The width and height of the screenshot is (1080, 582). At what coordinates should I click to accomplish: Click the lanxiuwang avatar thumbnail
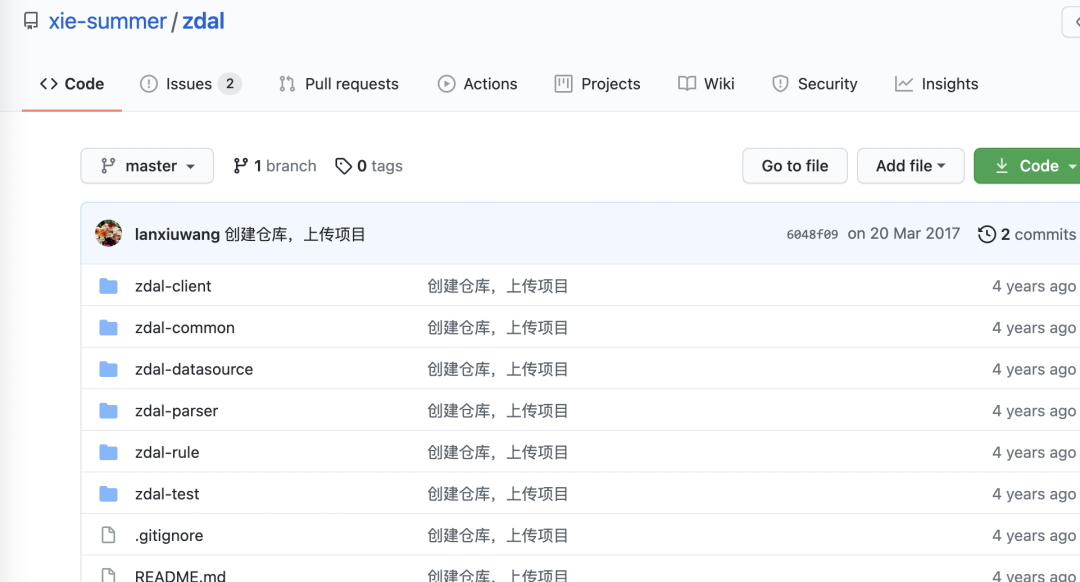pos(108,233)
